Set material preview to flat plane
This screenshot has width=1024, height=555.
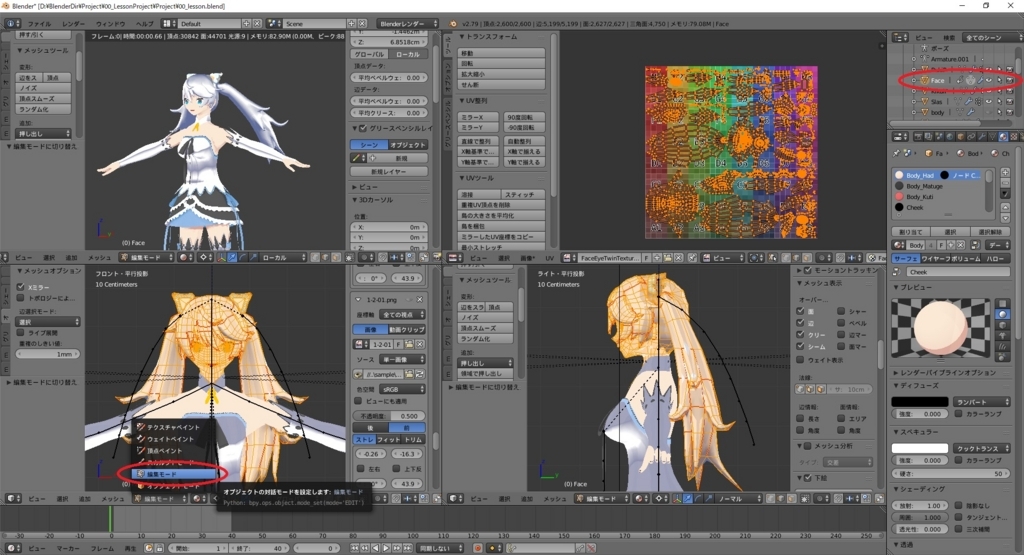1002,303
